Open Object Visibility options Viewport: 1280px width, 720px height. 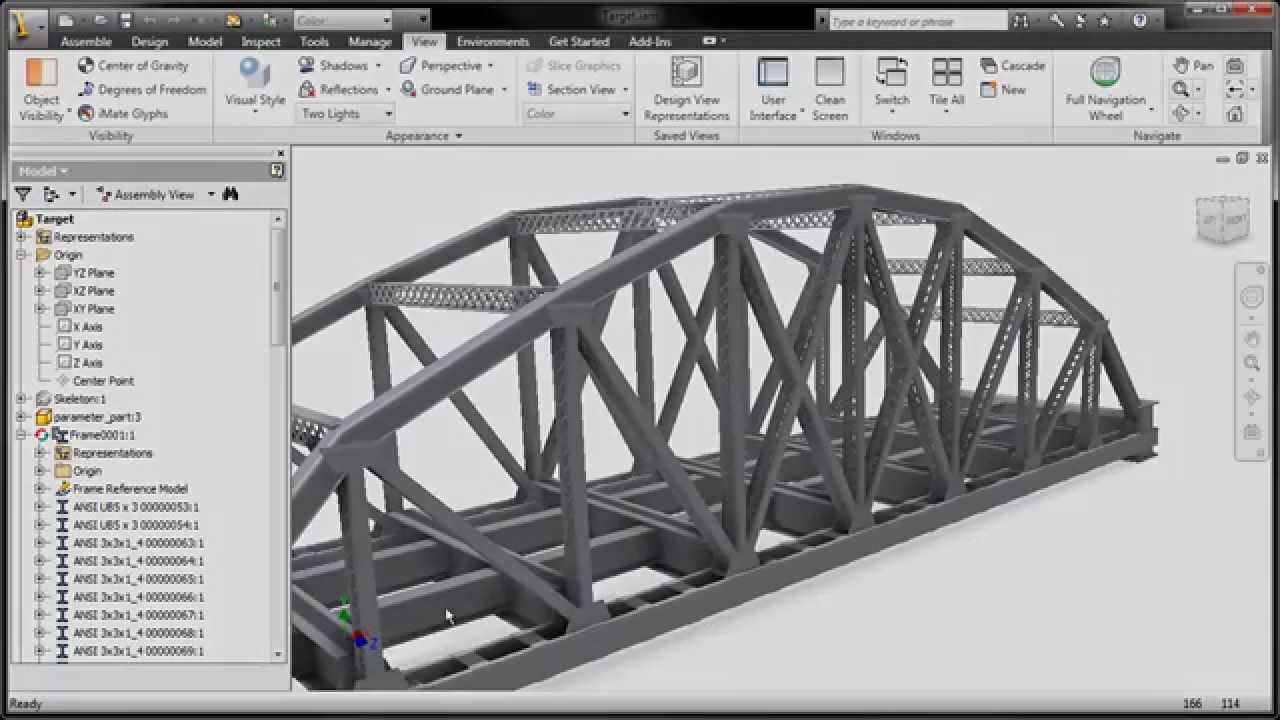pos(41,90)
